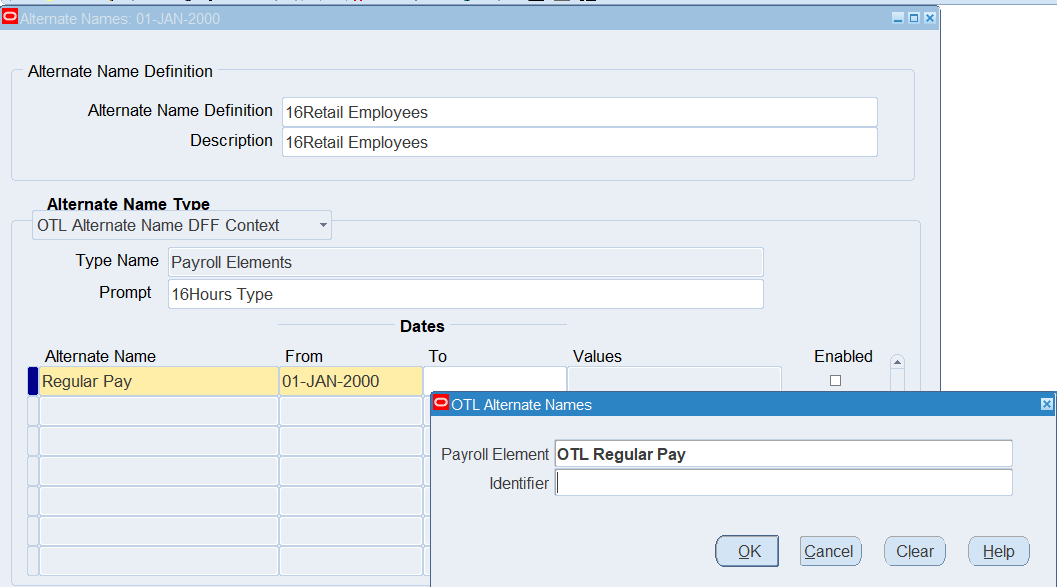Viewport: 1057px width, 587px height.
Task: Minimize the Alternate Names window
Action: coord(897,18)
